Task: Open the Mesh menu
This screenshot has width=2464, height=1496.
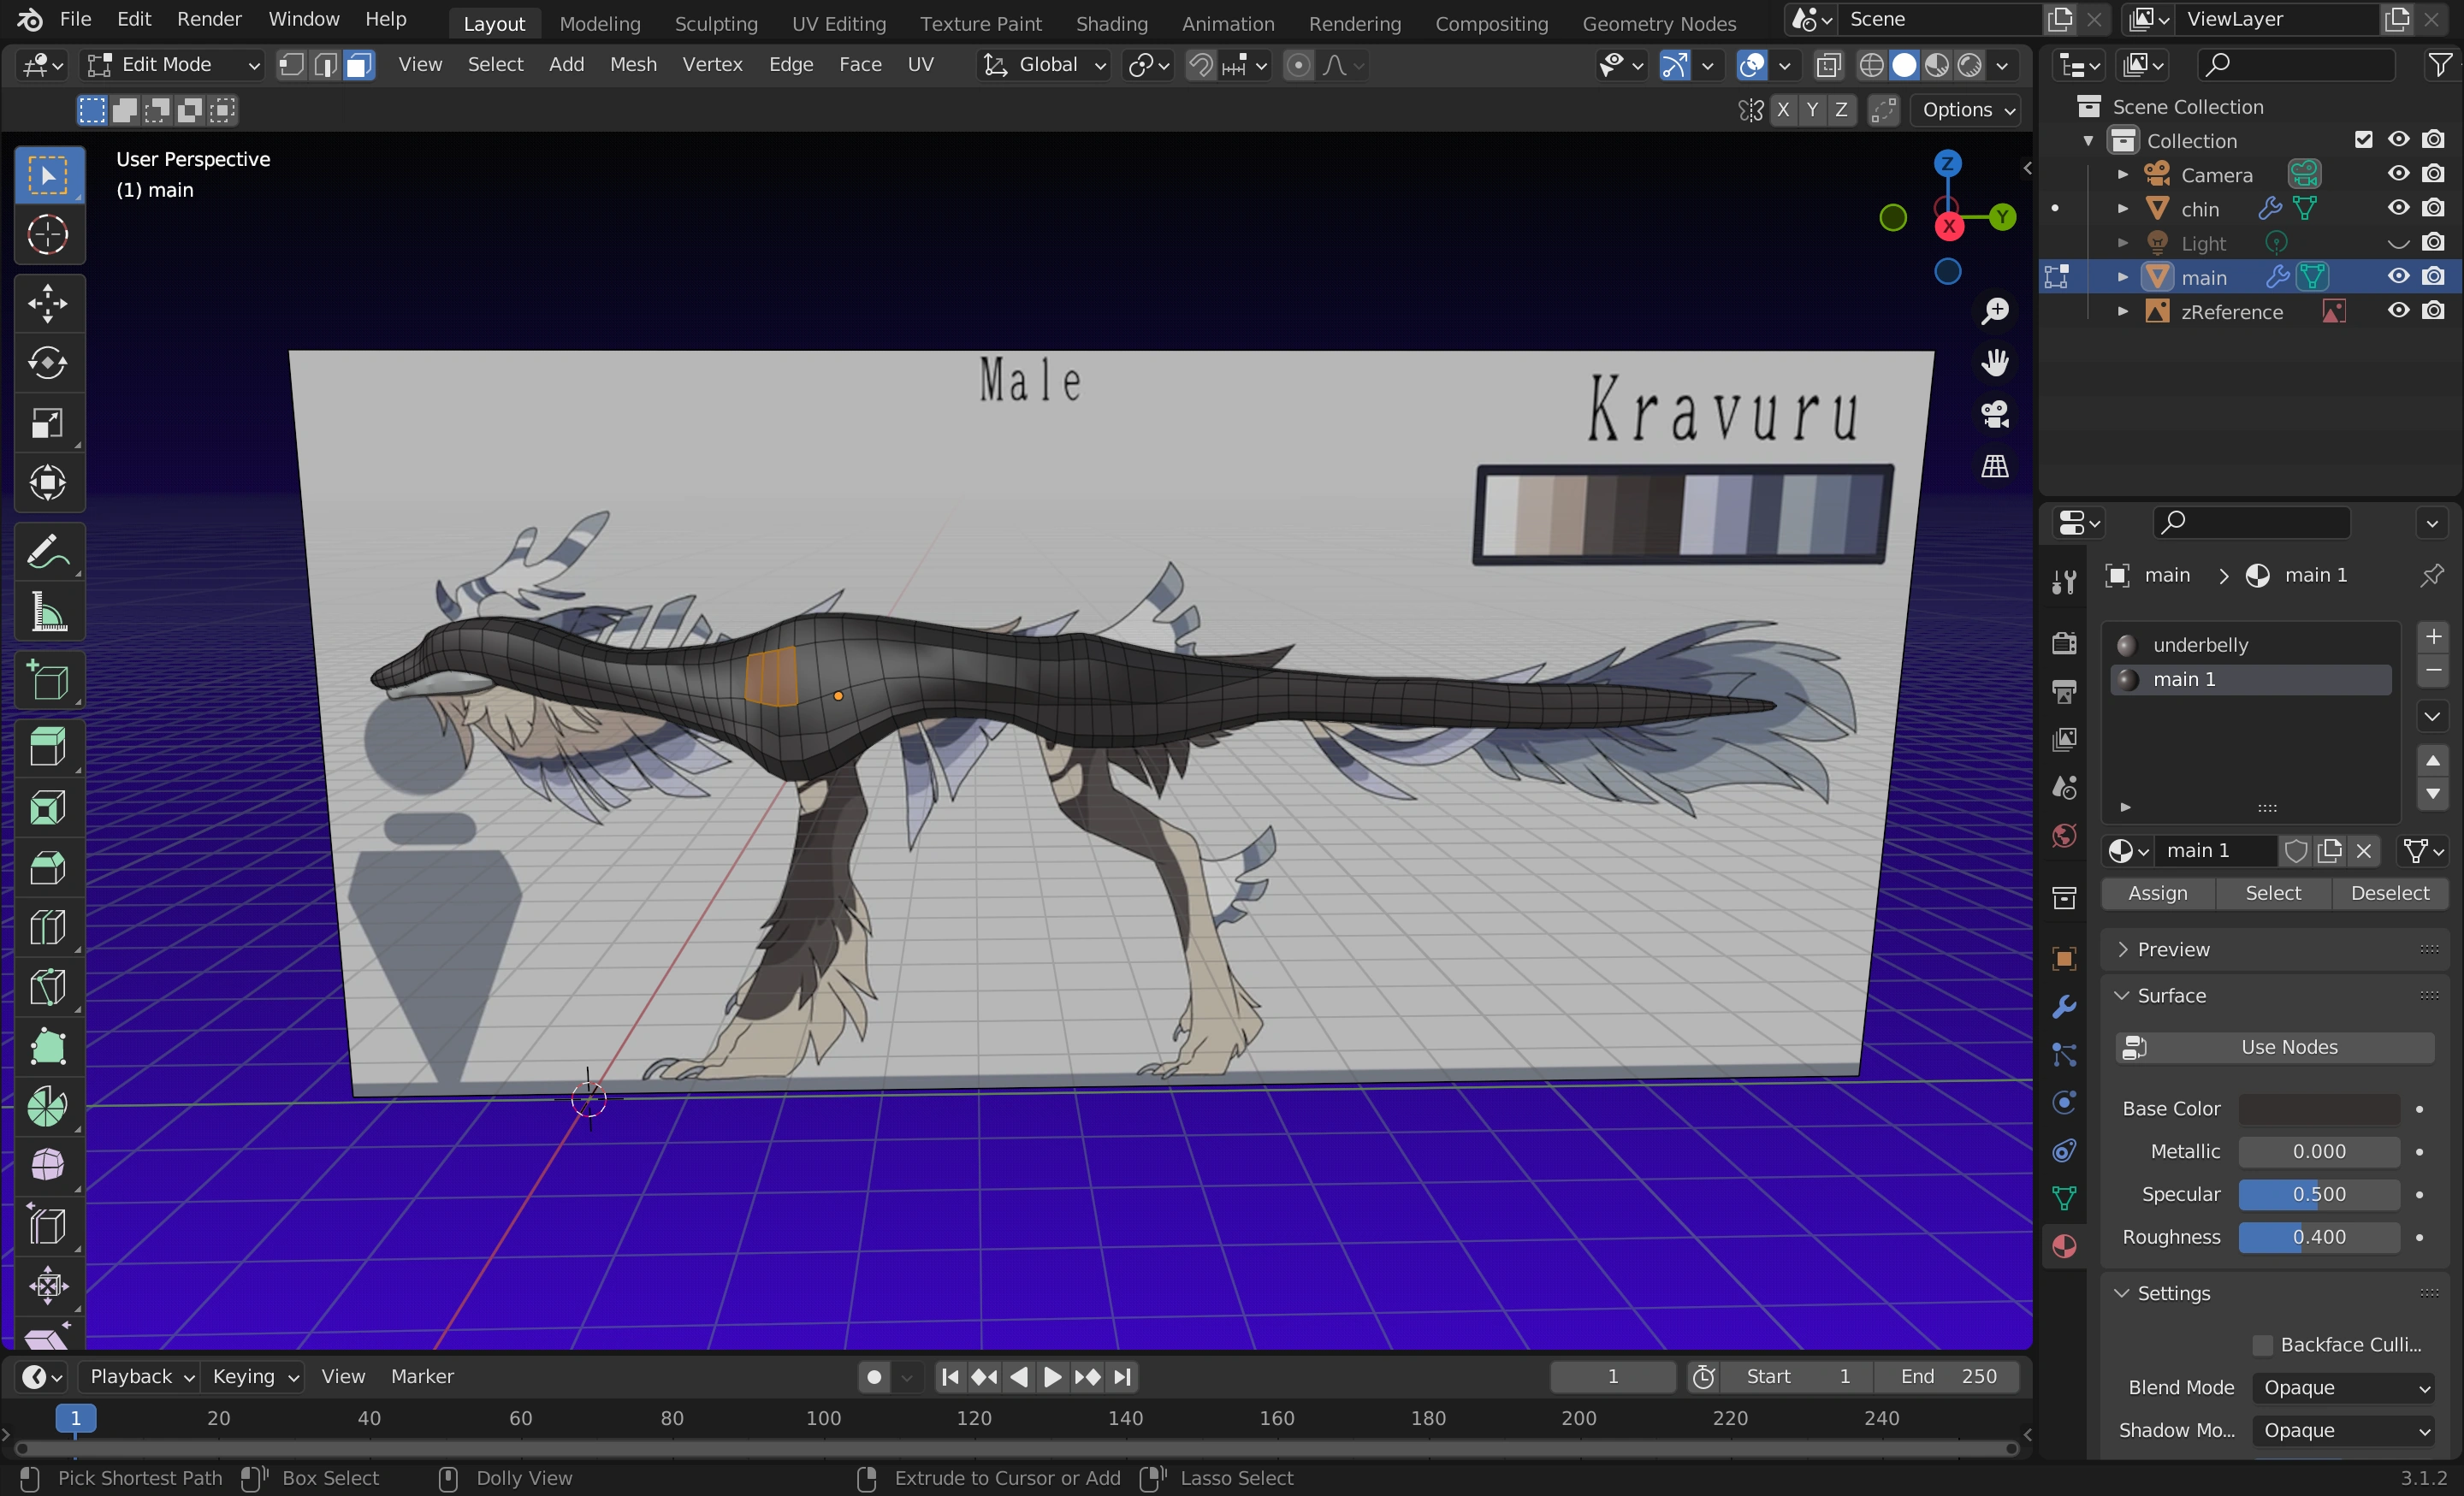Action: (632, 64)
